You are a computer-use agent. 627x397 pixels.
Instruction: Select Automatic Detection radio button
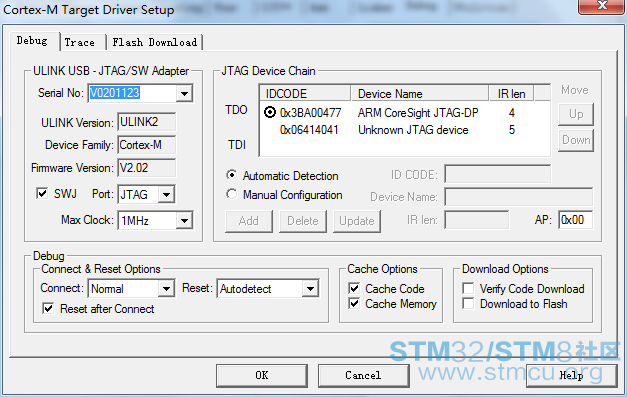[x=231, y=175]
